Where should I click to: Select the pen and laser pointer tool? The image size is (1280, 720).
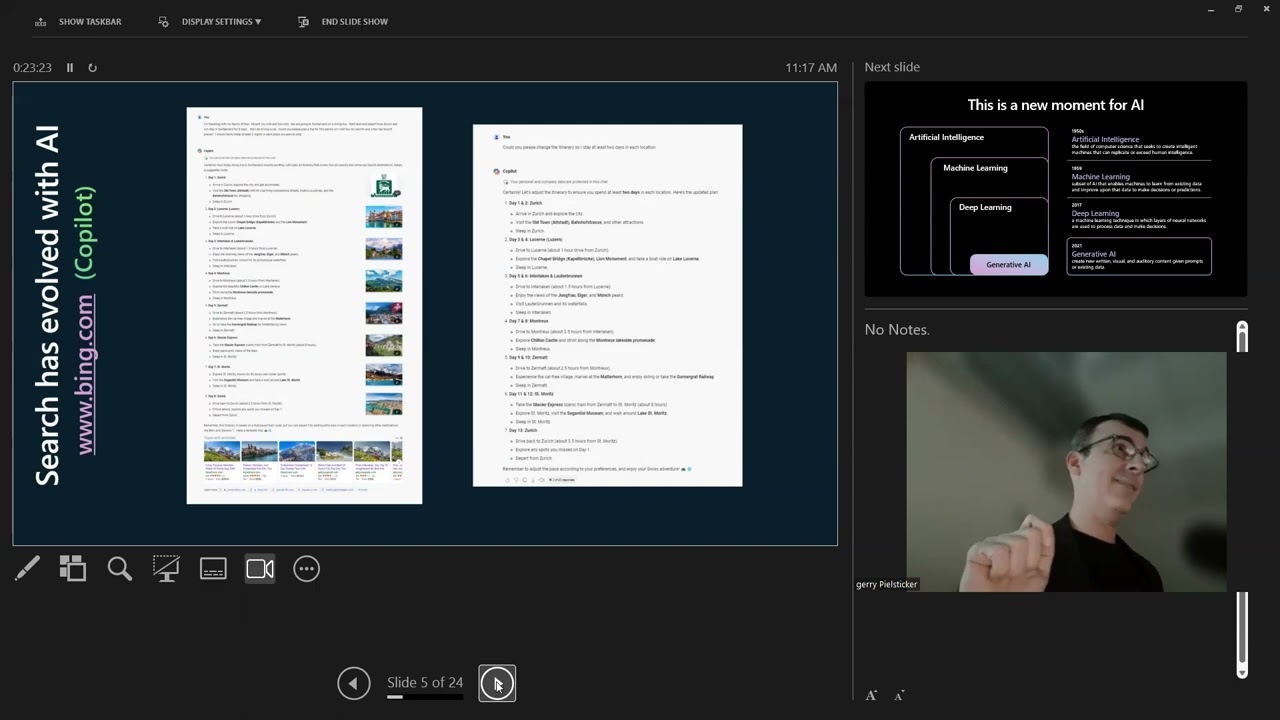click(27, 569)
